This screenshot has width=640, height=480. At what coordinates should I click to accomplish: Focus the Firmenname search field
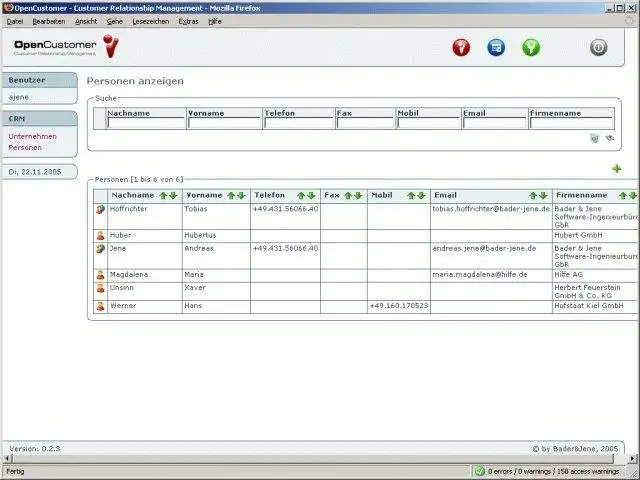(x=571, y=123)
